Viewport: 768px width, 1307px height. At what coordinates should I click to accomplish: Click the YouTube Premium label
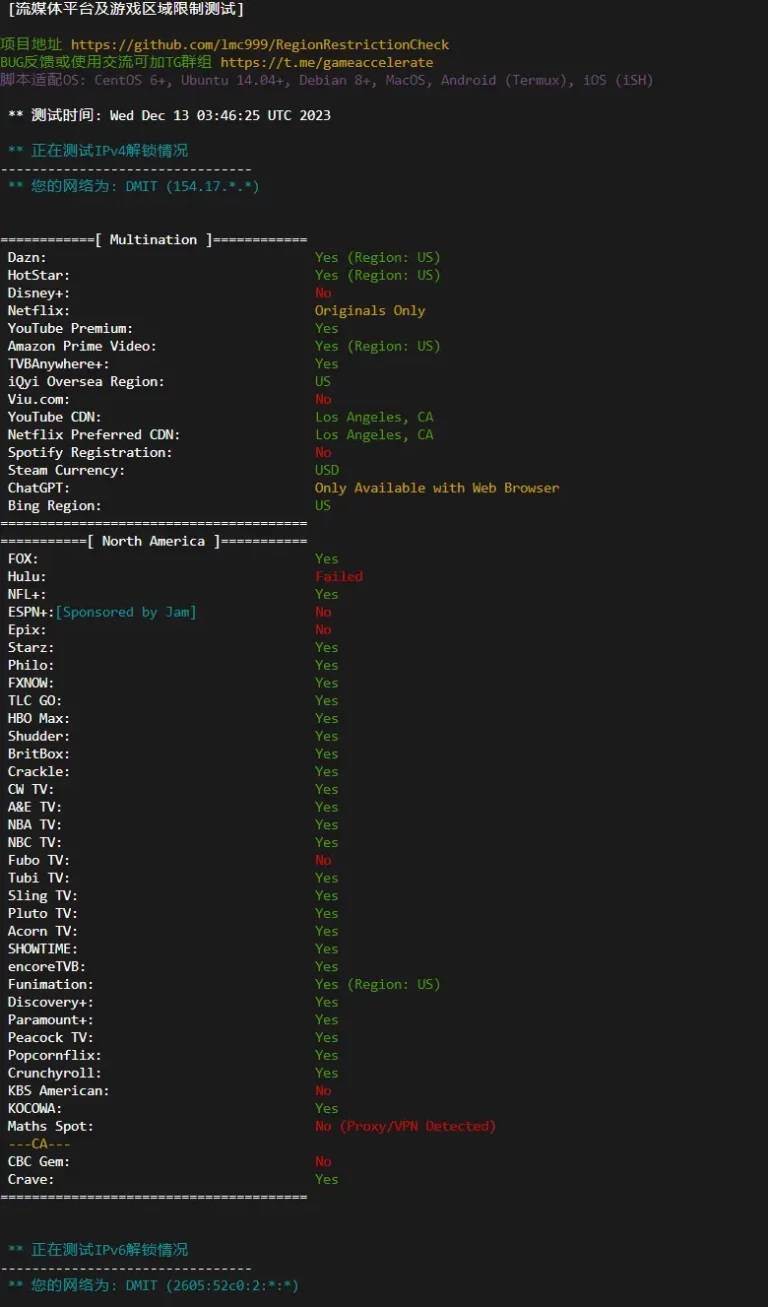click(70, 328)
